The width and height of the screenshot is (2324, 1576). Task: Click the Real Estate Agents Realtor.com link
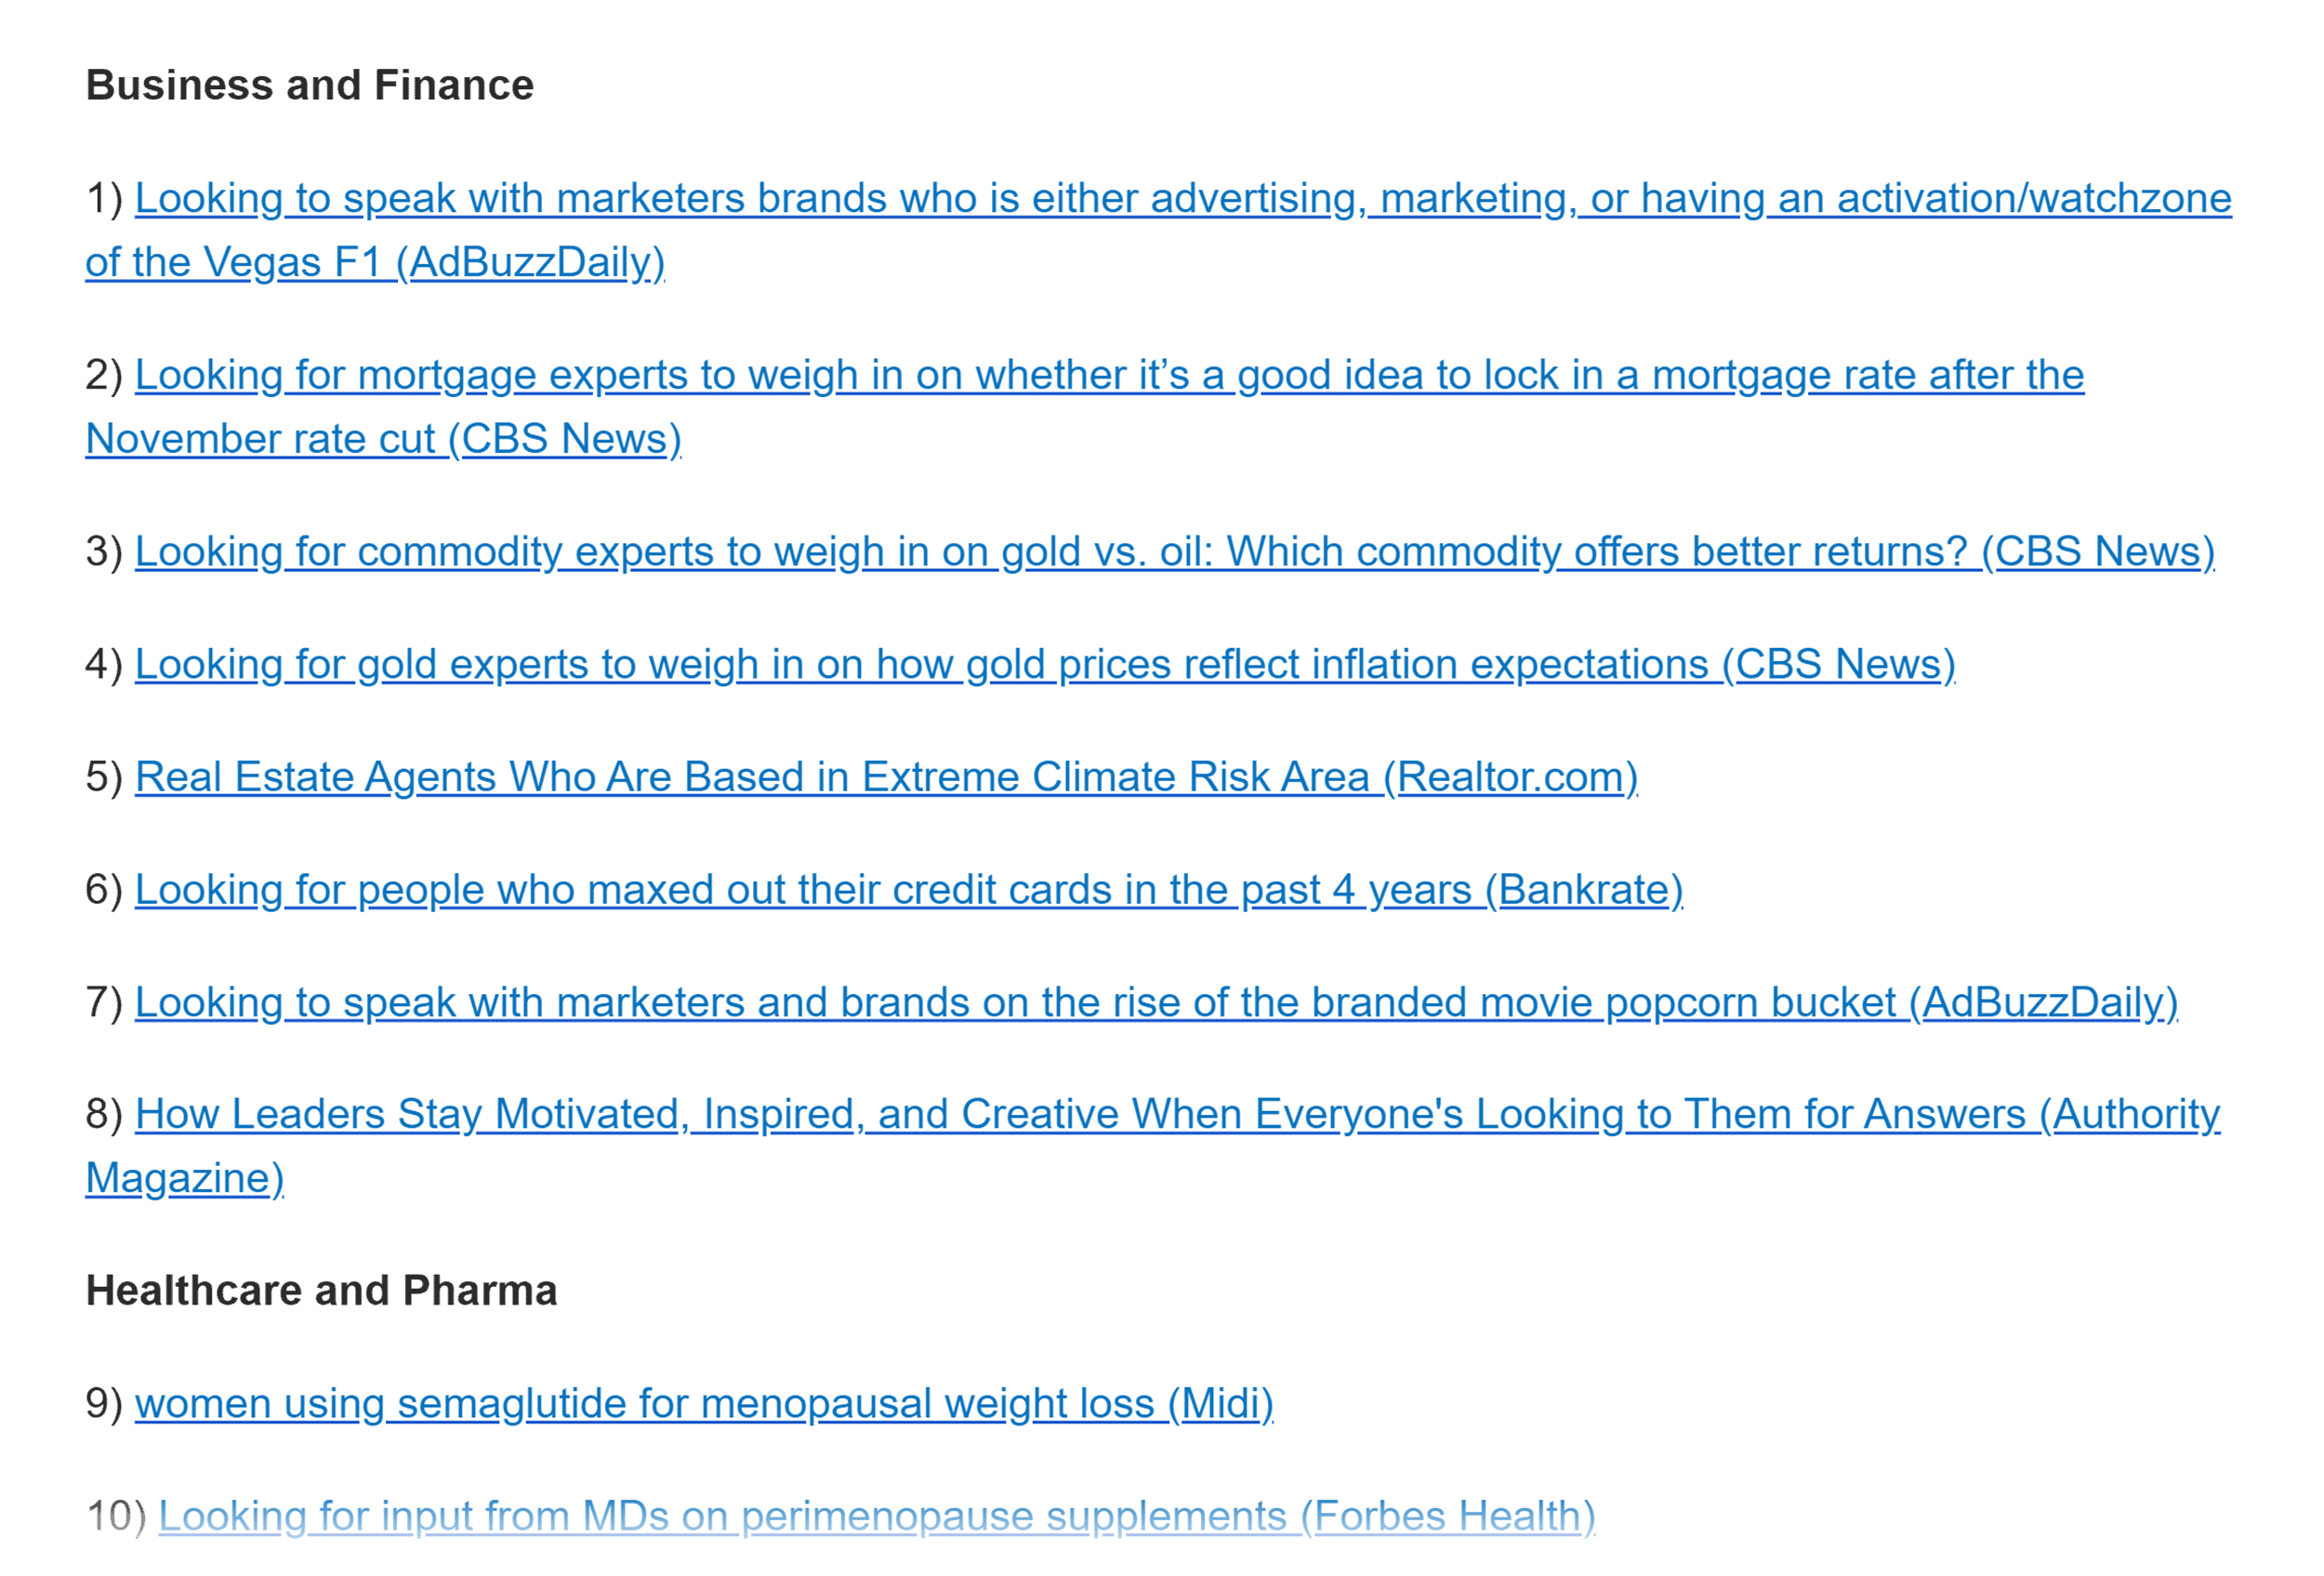tap(885, 778)
